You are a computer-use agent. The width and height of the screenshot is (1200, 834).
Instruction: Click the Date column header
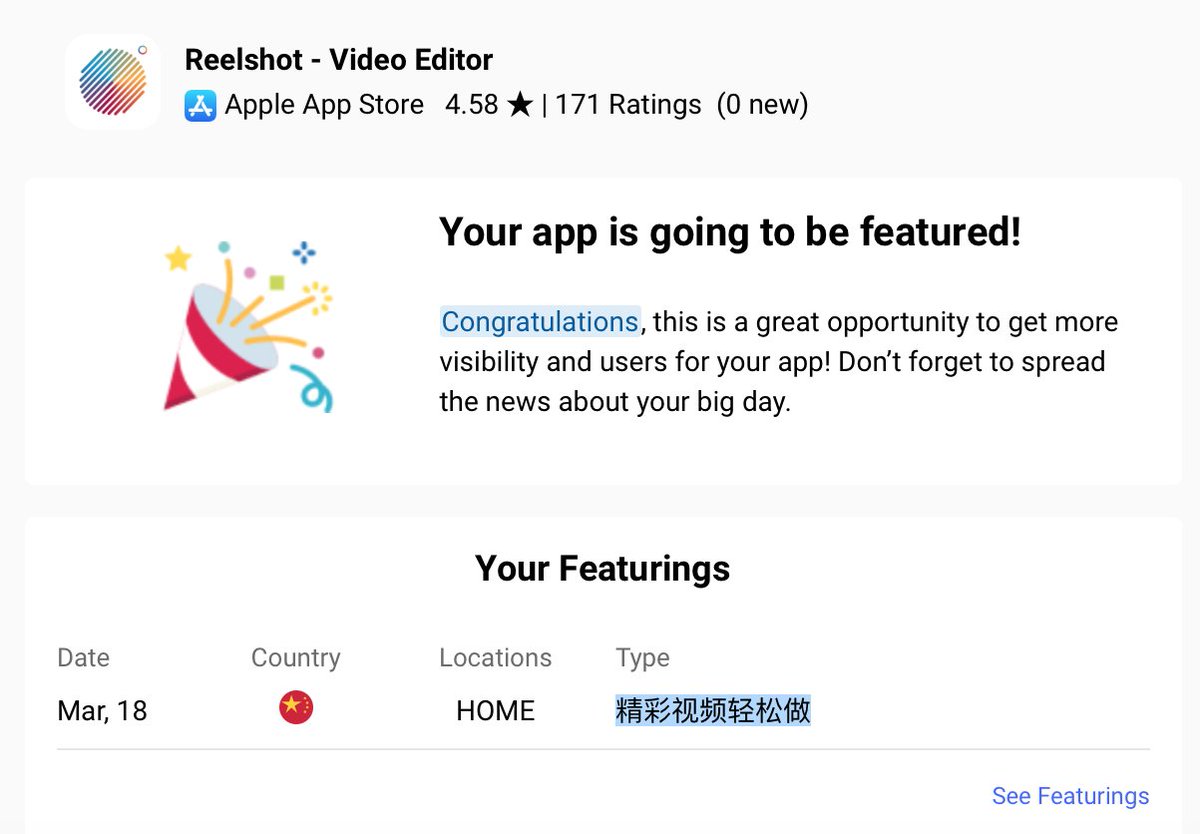(84, 658)
